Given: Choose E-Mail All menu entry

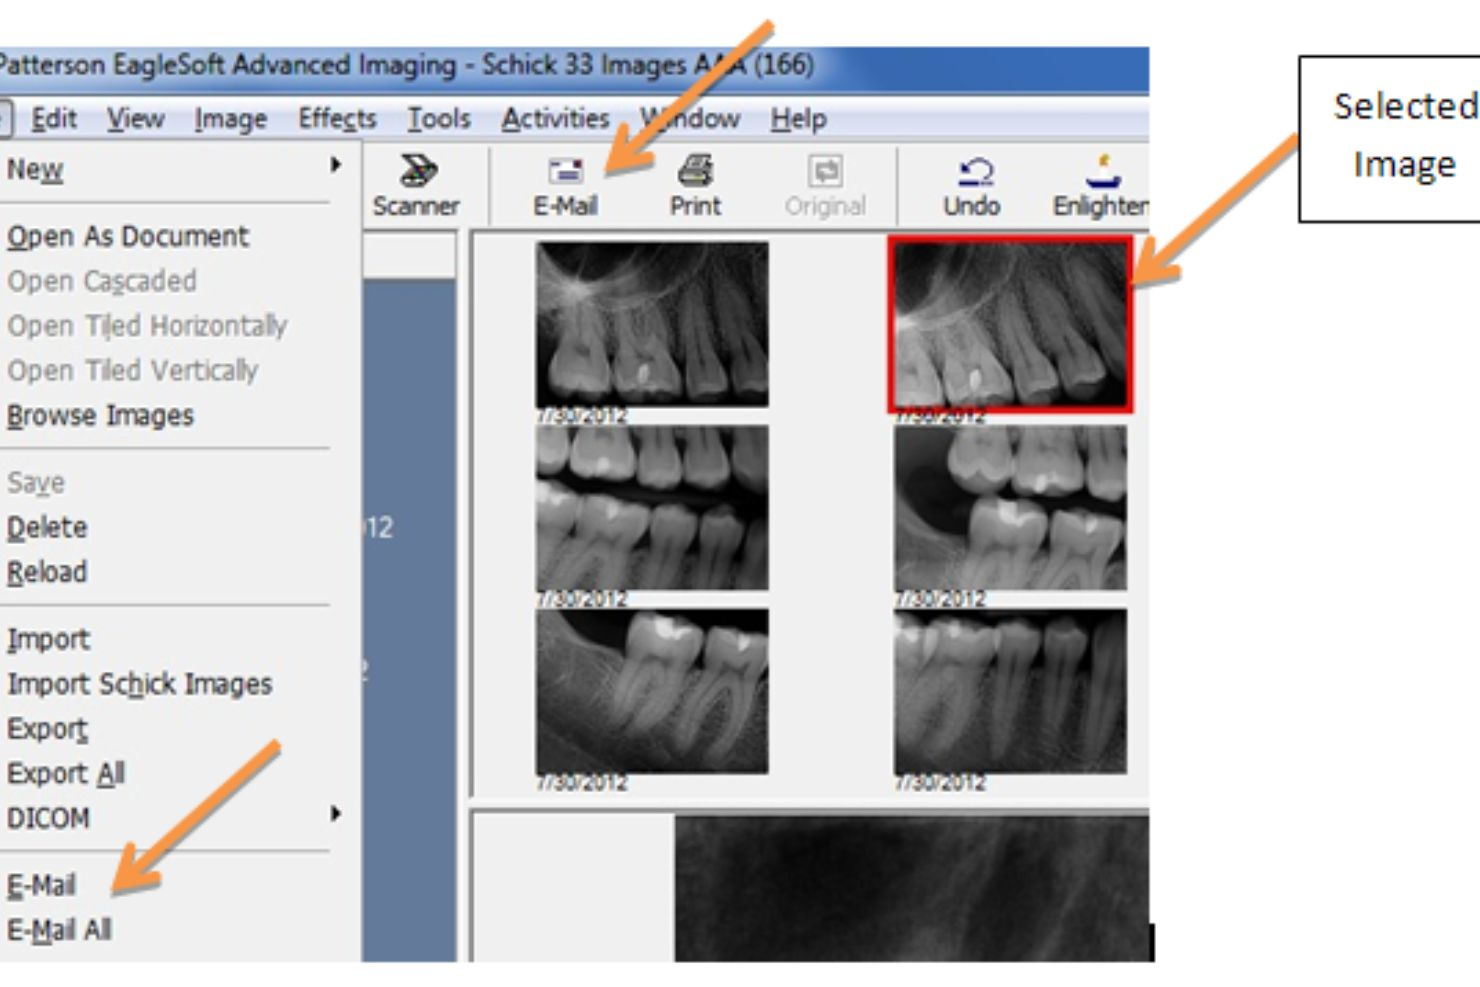Looking at the screenshot, I should [59, 931].
